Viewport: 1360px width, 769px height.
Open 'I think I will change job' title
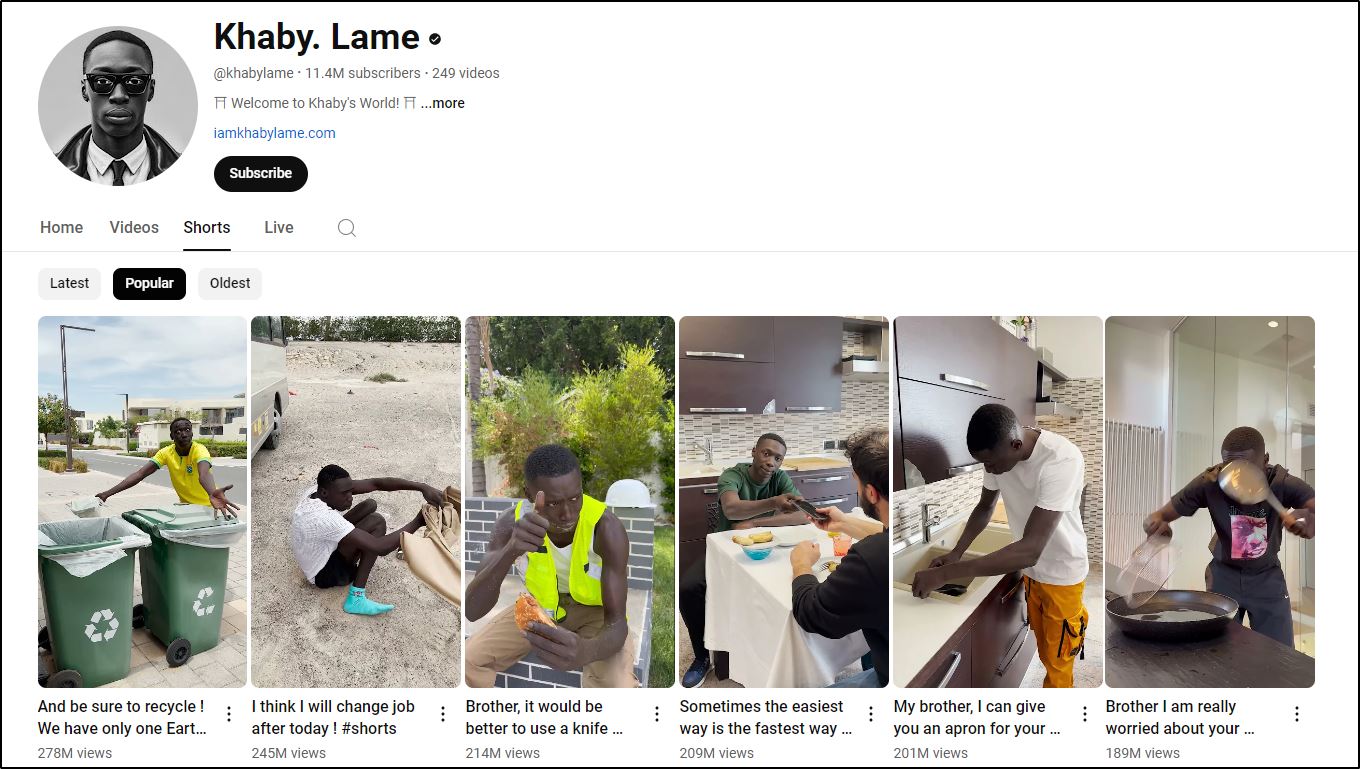point(333,717)
